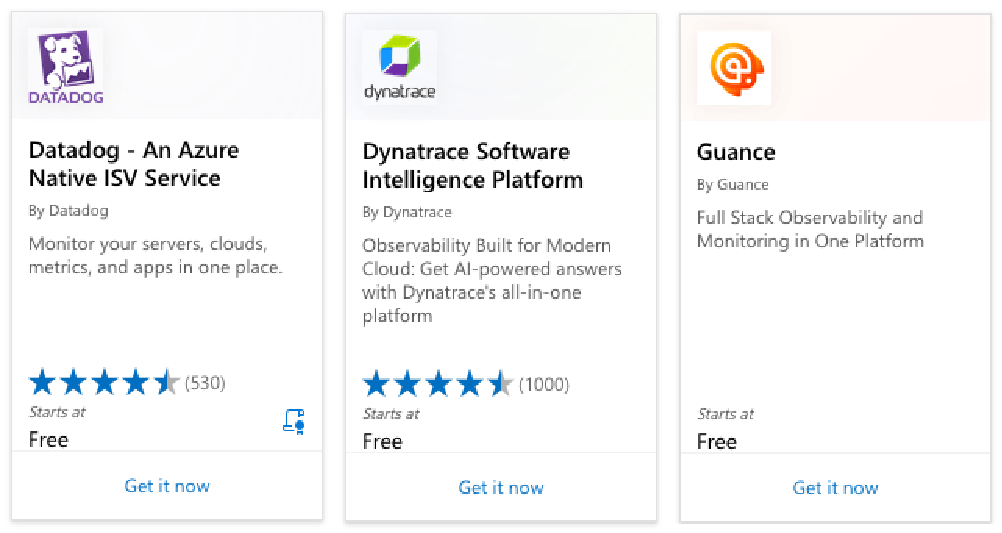
Task: Click the certified badge icon on Datadog card
Action: 294,422
